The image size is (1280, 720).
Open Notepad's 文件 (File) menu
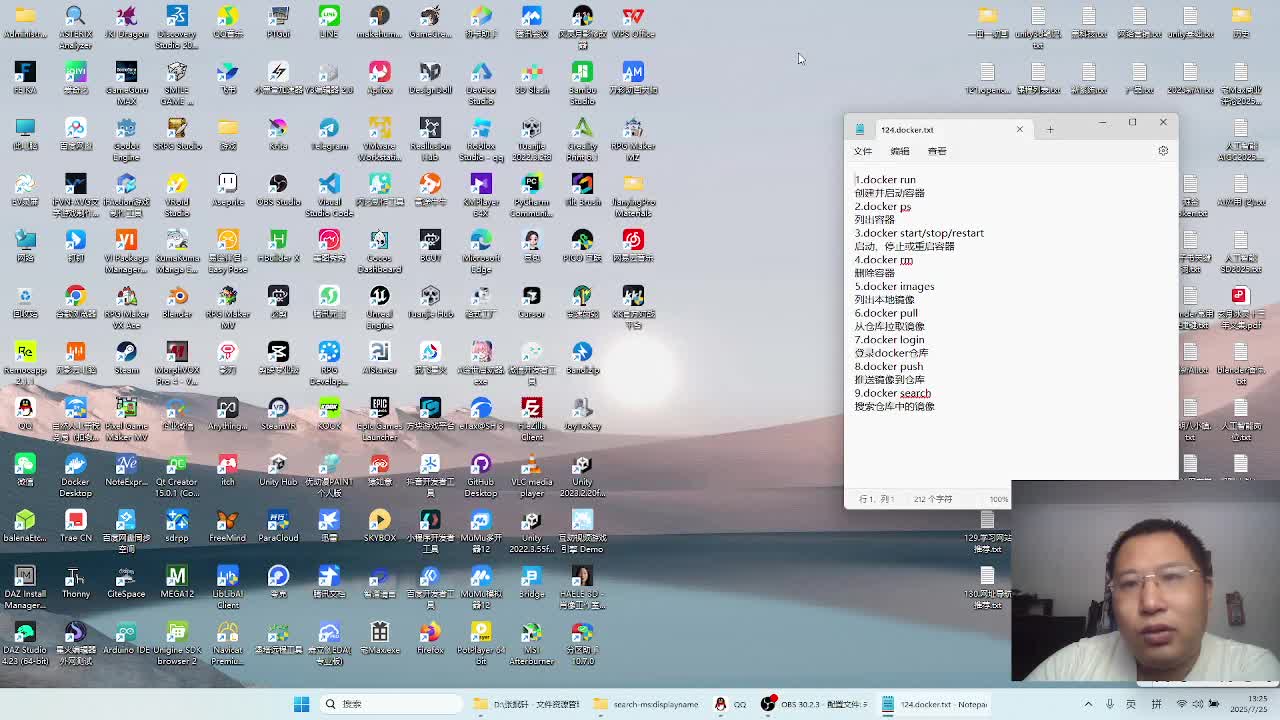[863, 151]
